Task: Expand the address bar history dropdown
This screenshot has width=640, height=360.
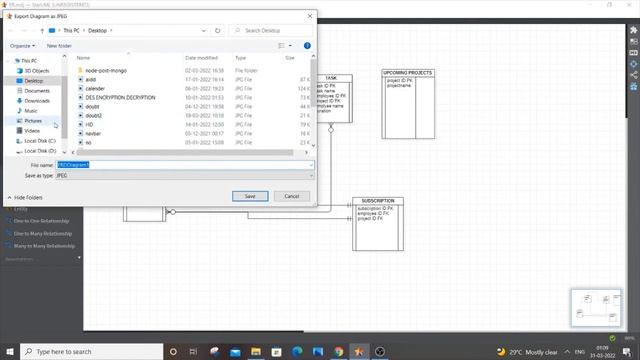Action: coord(203,31)
